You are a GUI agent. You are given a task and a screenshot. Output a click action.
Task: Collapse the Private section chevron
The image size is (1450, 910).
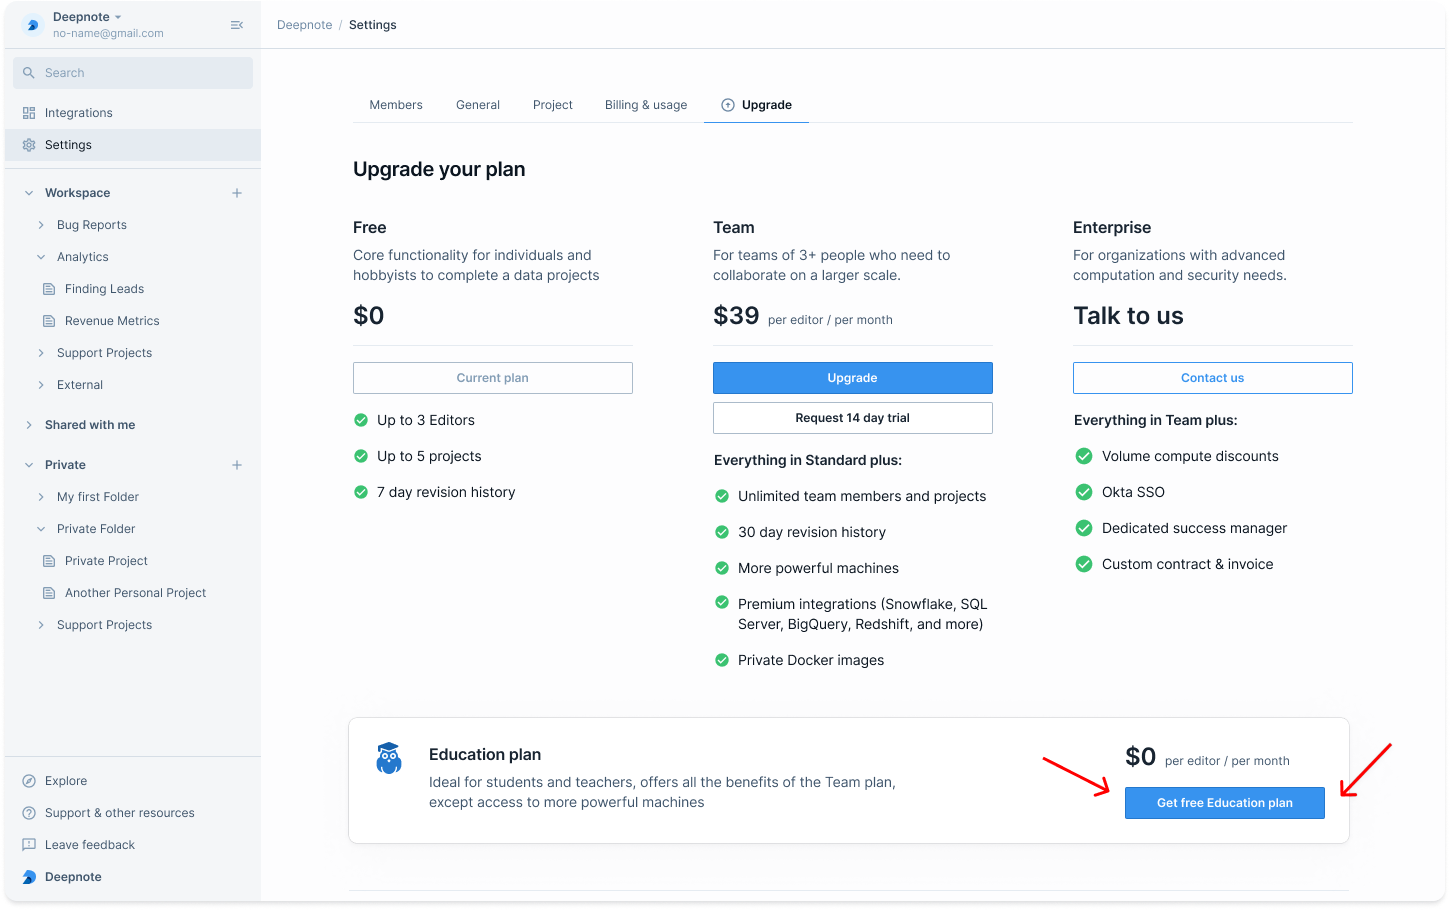(x=29, y=465)
